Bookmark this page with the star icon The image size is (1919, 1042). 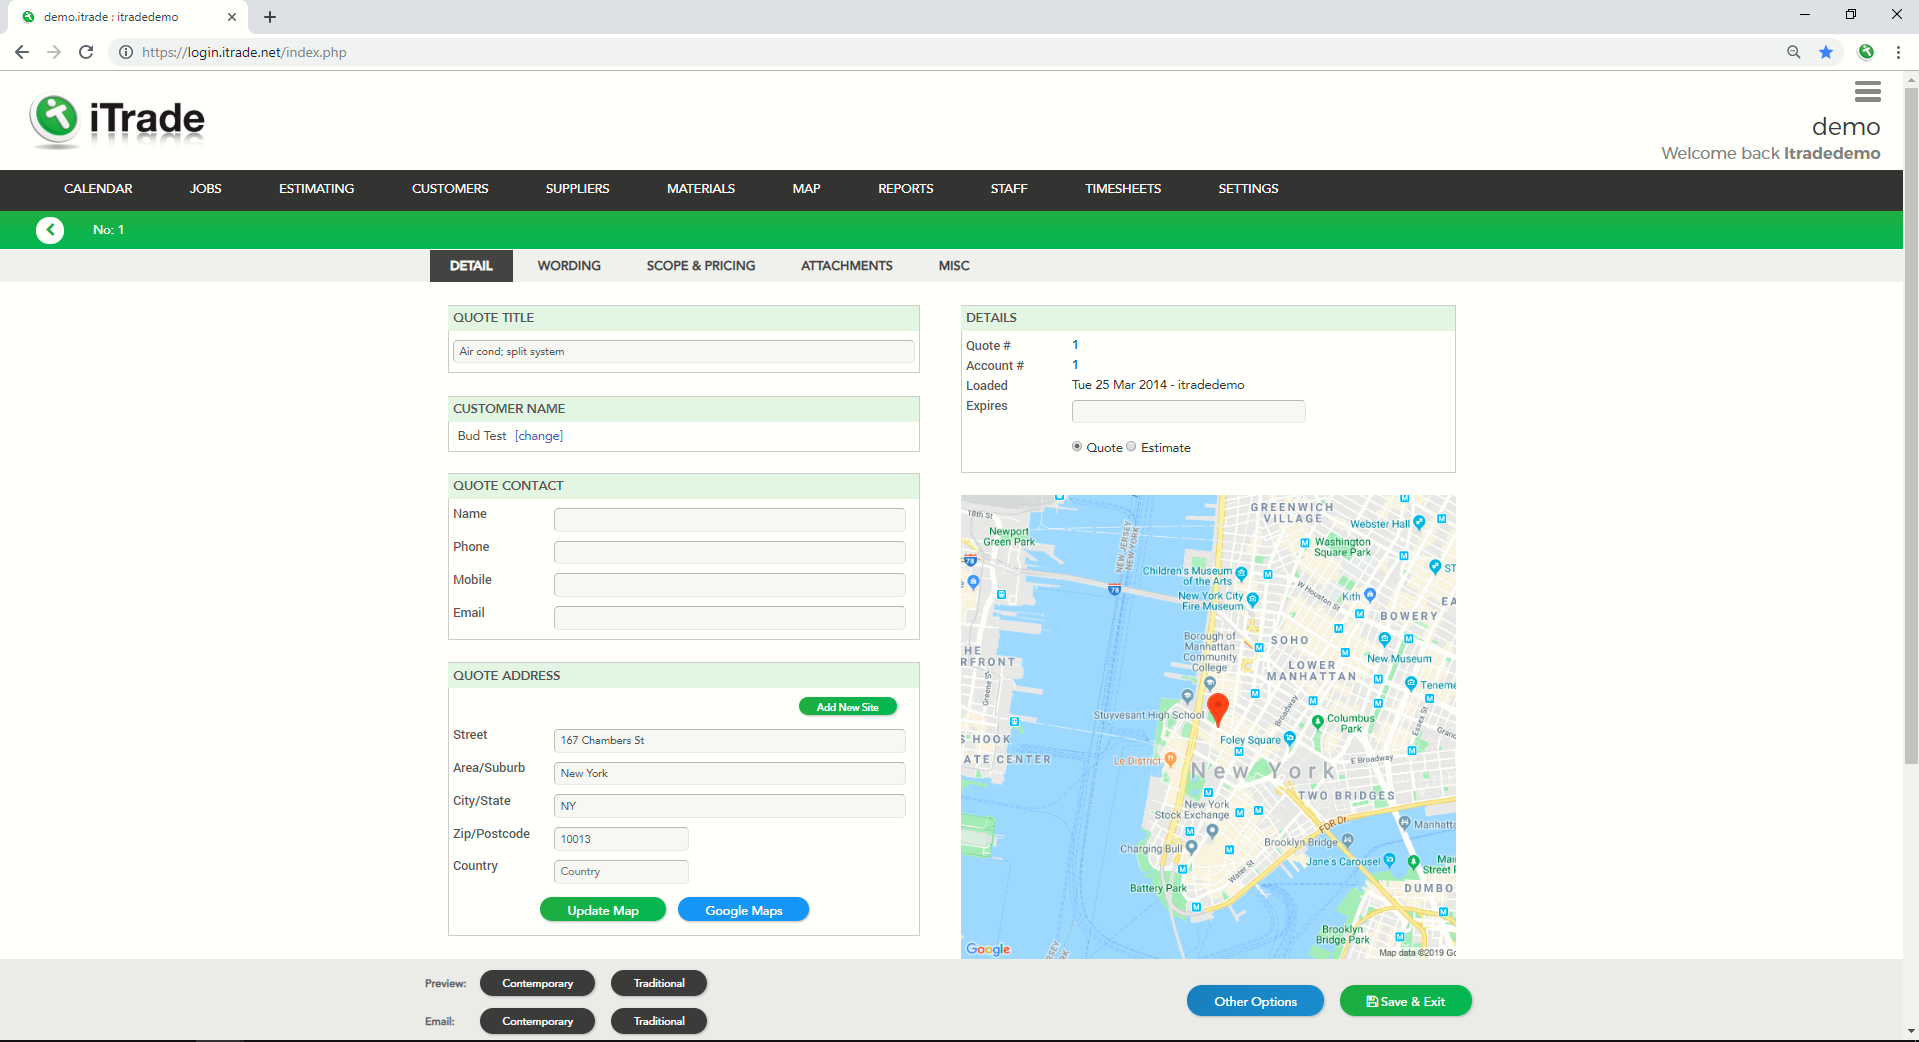click(1826, 52)
